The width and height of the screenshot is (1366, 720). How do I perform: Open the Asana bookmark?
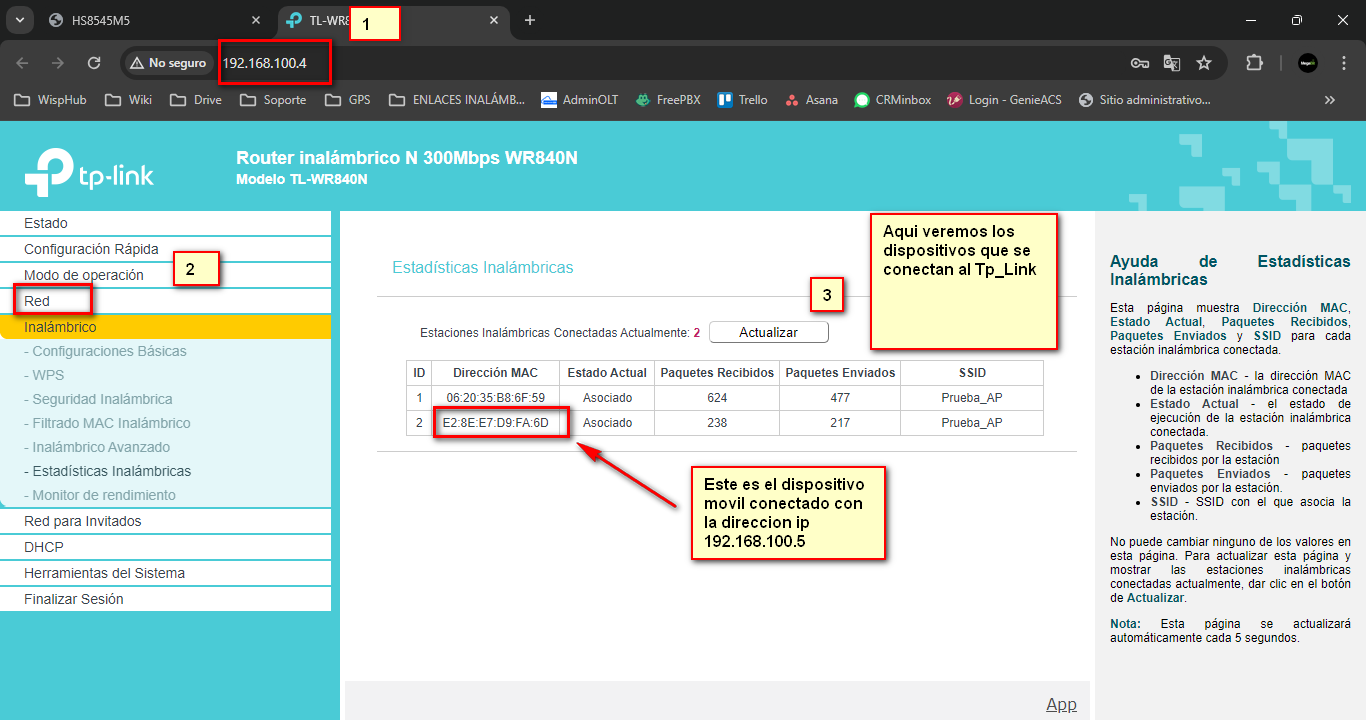click(x=812, y=100)
